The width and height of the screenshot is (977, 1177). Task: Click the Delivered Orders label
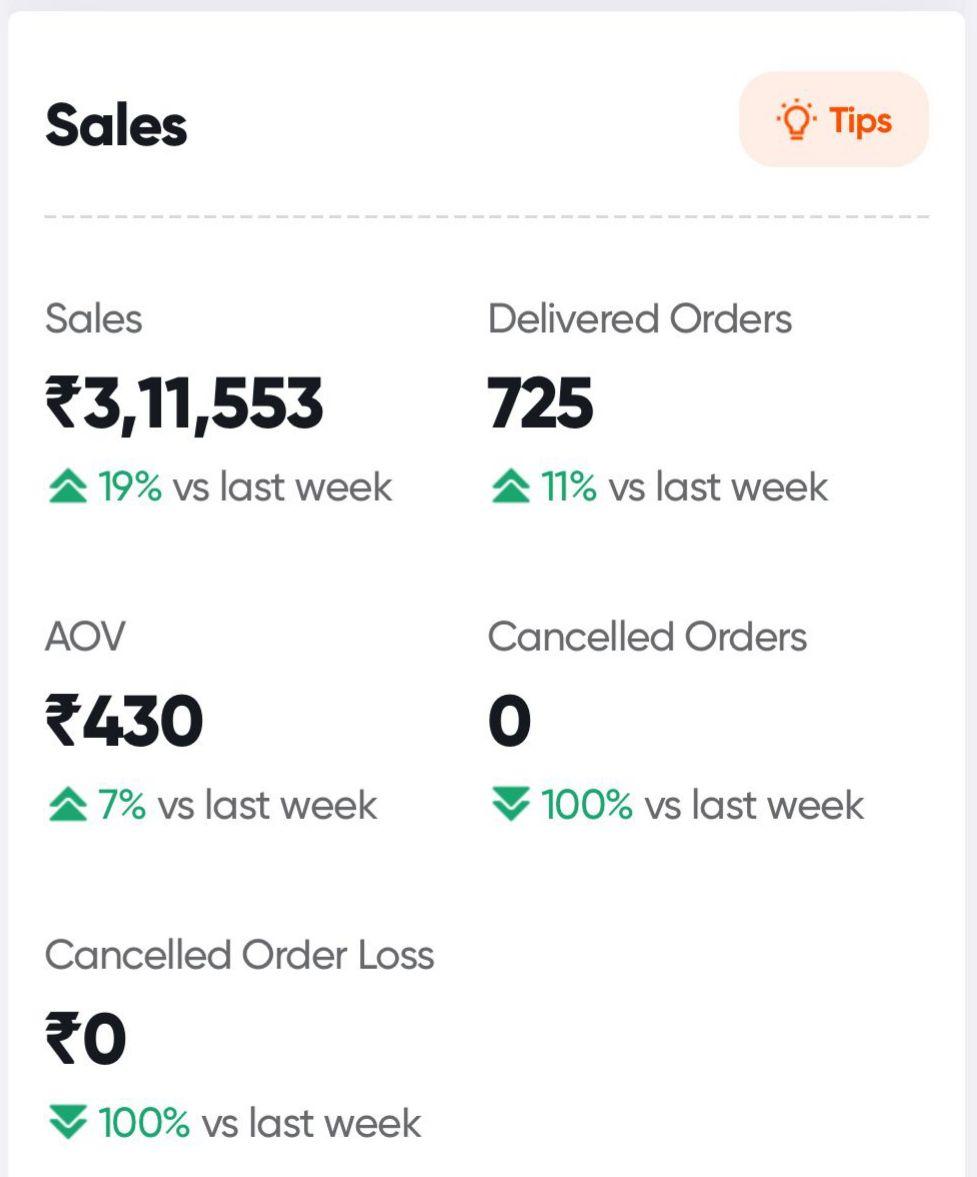pos(640,319)
